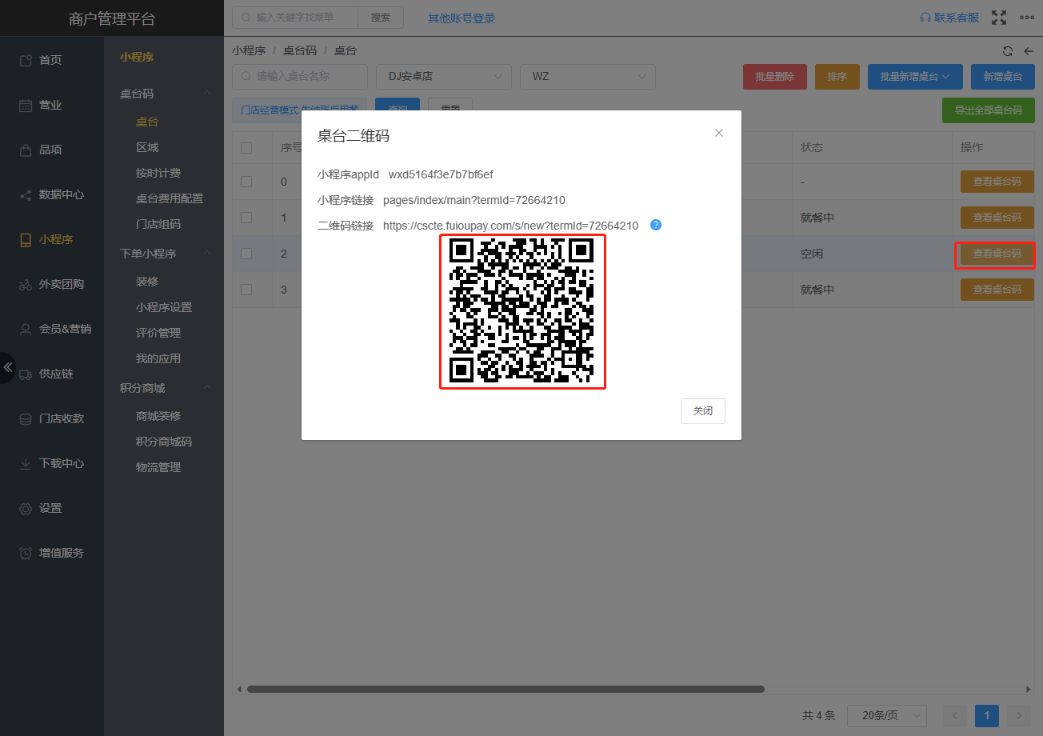Click the 搜索 button in top bar
The height and width of the screenshot is (736, 1043).
(x=380, y=17)
